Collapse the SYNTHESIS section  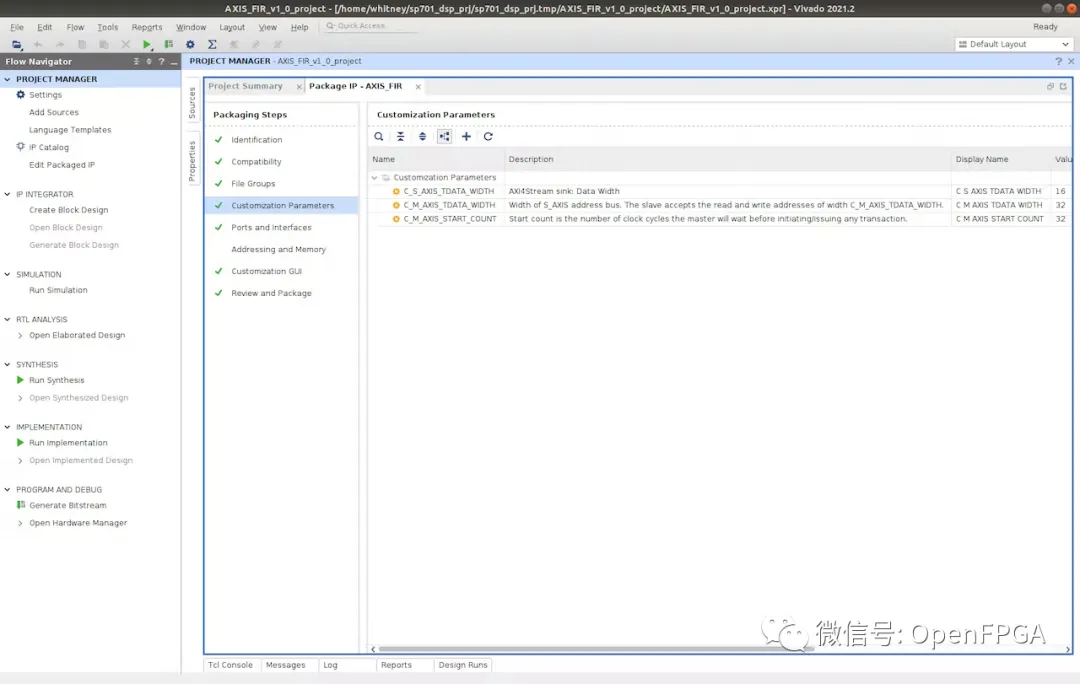coord(8,364)
